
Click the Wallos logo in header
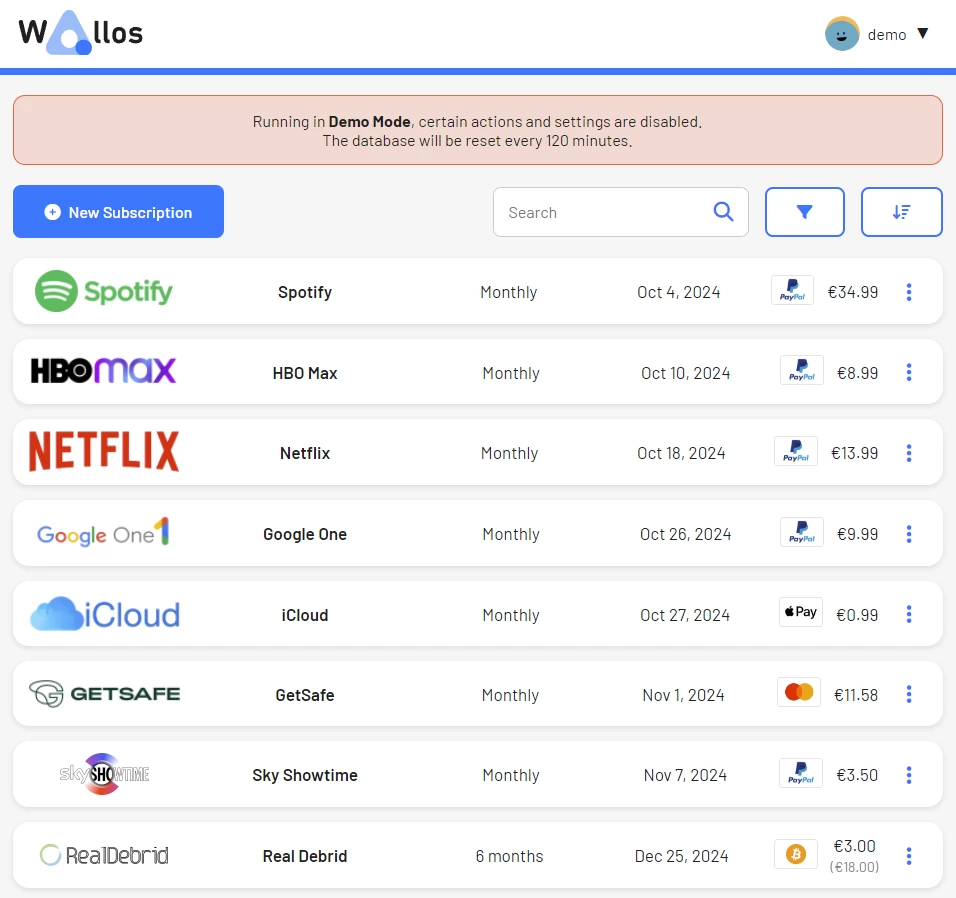click(x=81, y=33)
